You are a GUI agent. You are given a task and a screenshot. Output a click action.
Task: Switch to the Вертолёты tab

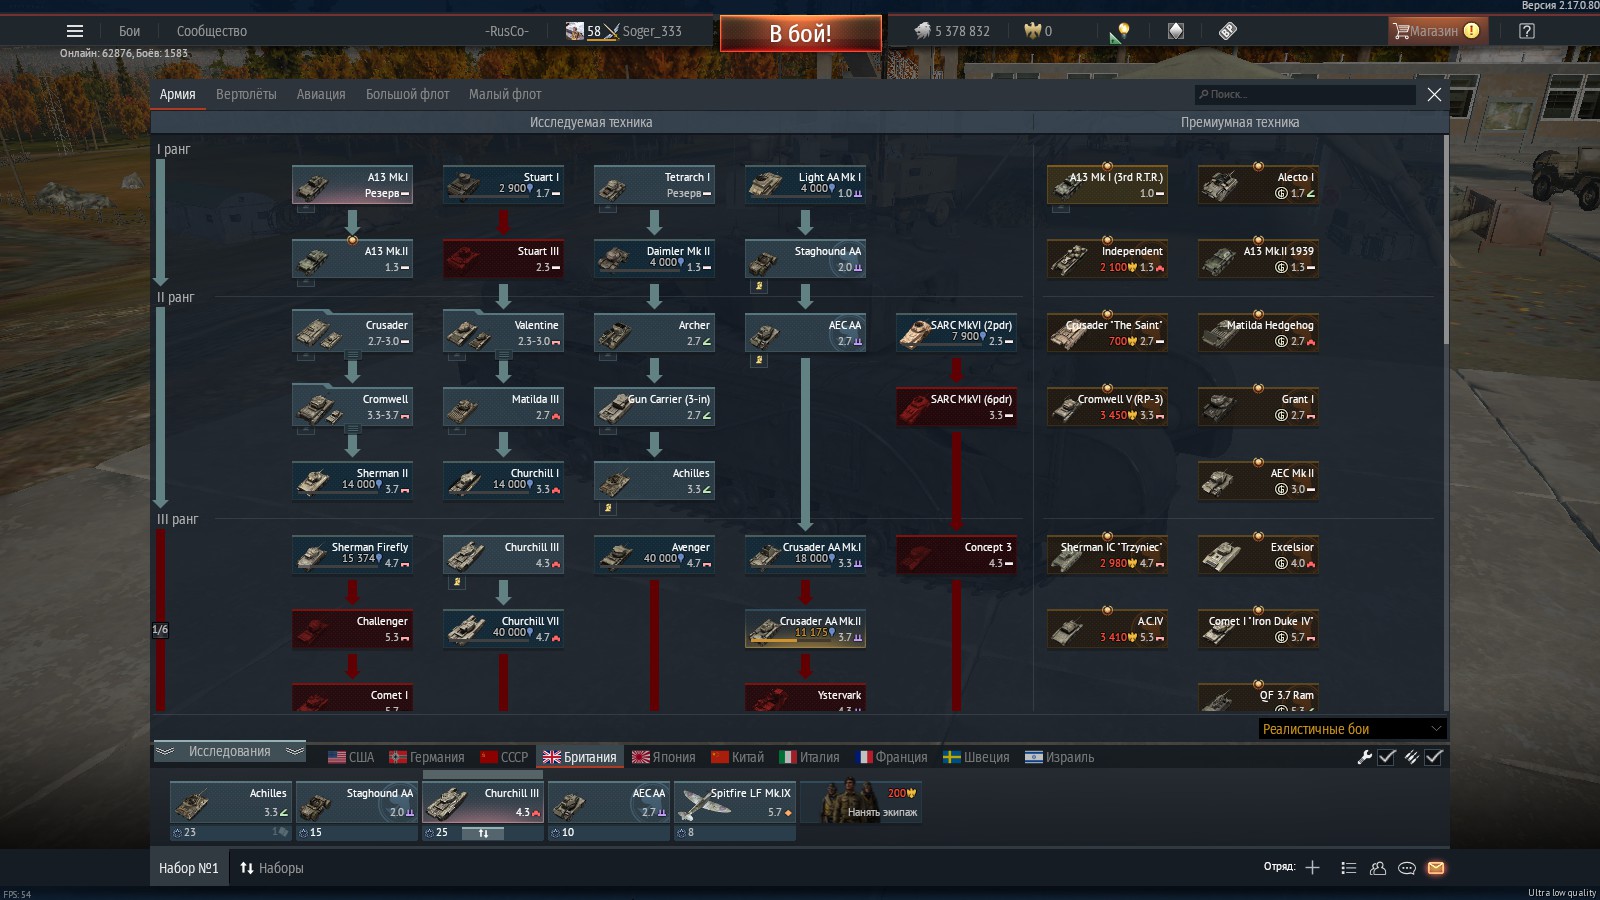(x=246, y=94)
